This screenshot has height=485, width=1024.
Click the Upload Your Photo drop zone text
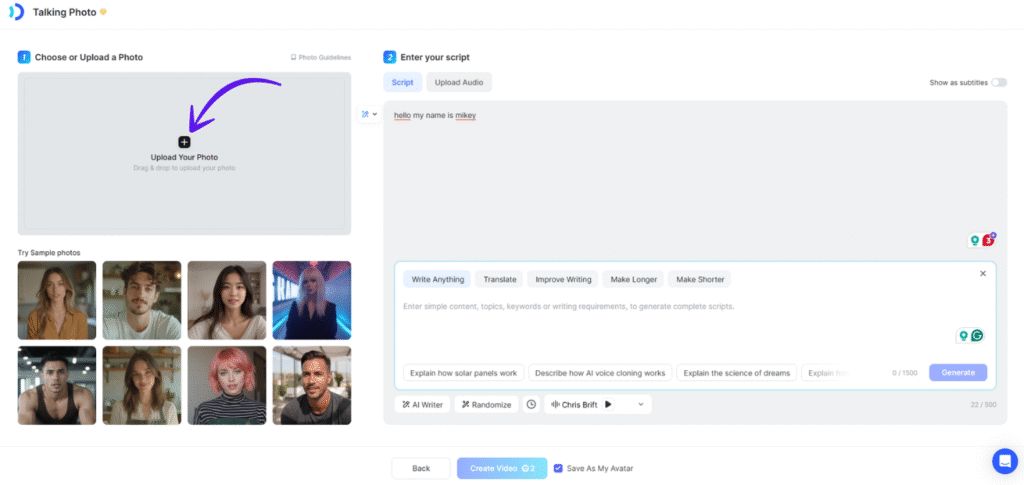pos(184,157)
